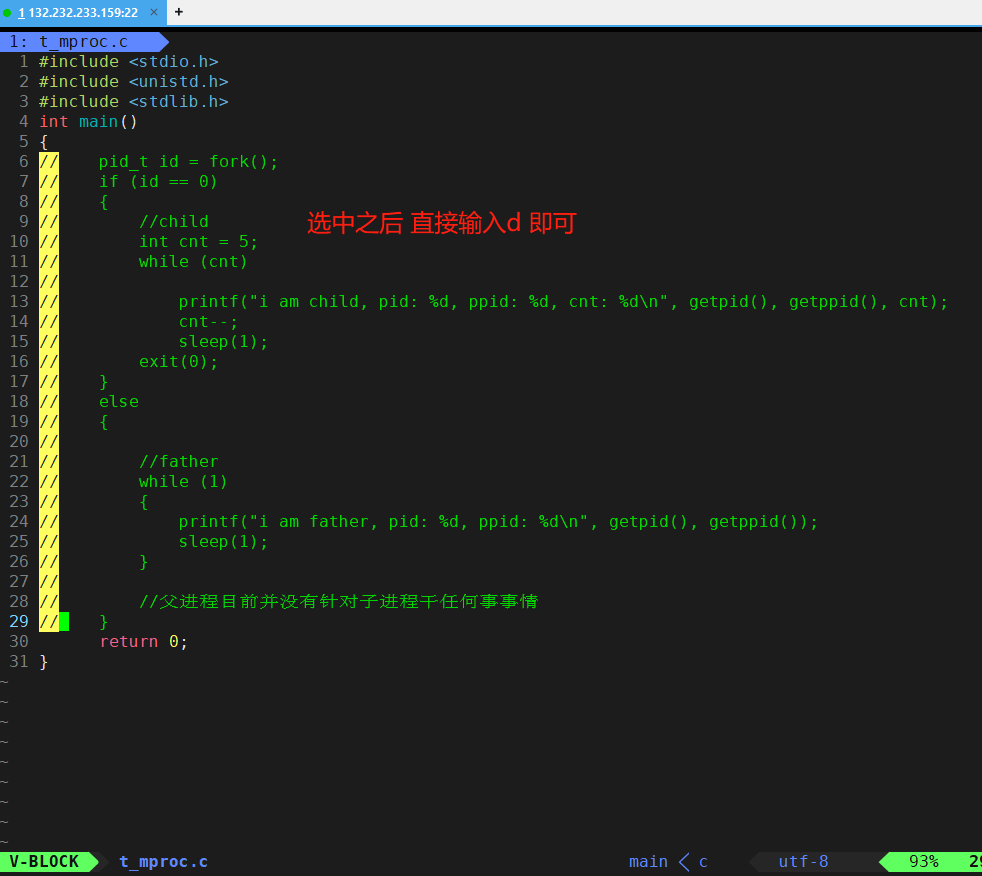Close the 132.232.233.159:22 session tab

coord(153,13)
